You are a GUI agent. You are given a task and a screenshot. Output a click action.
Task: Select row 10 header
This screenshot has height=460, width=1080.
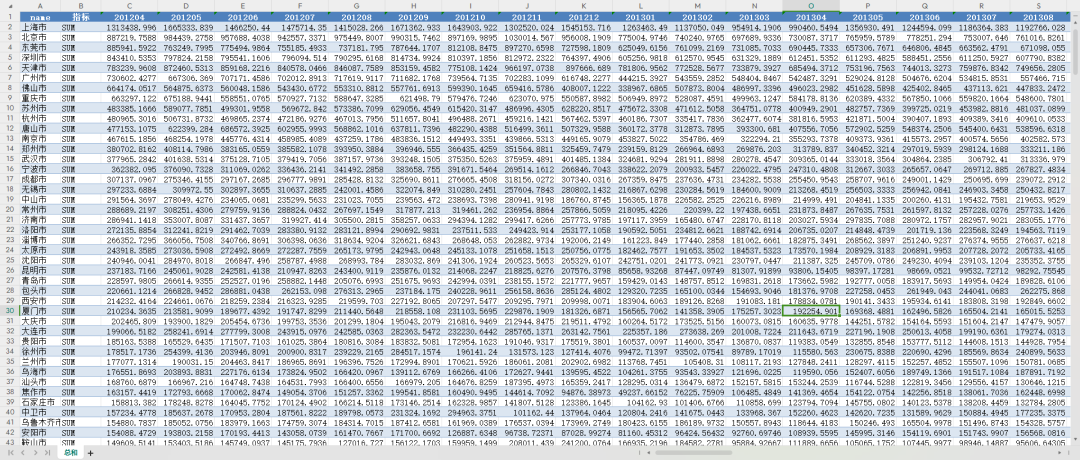[x=10, y=109]
